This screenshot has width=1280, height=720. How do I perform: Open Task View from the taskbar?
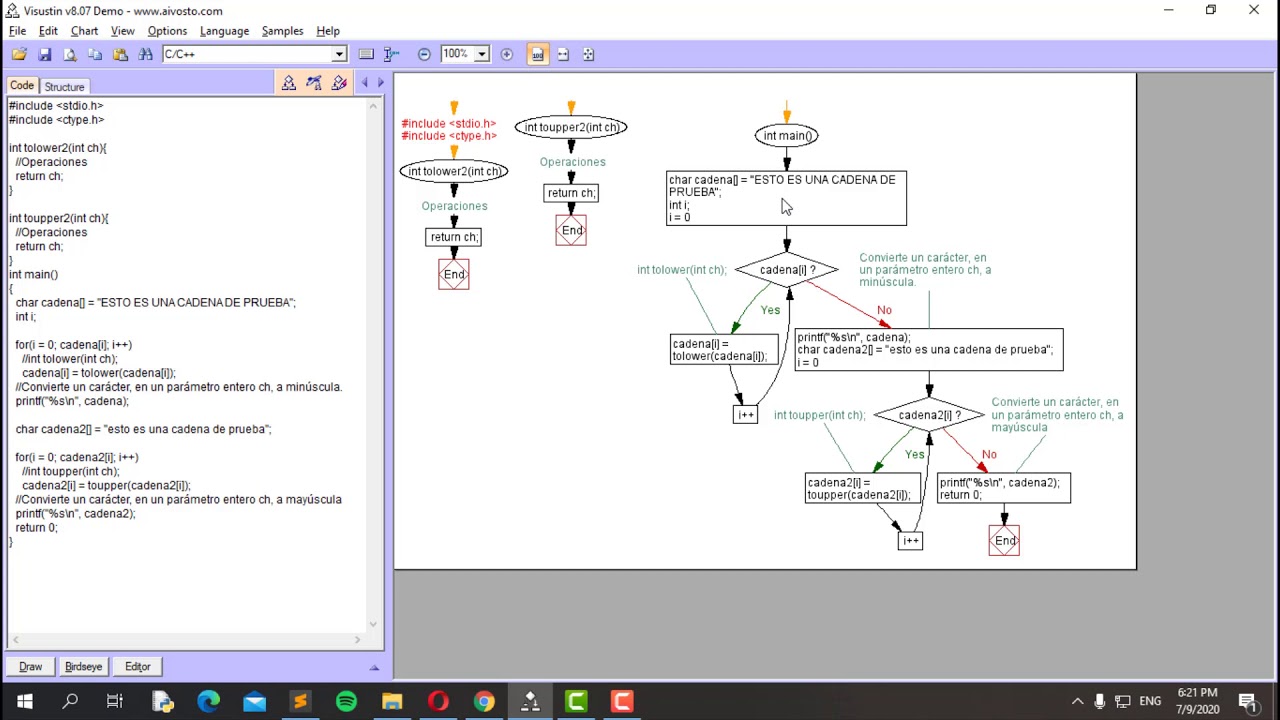coord(115,701)
